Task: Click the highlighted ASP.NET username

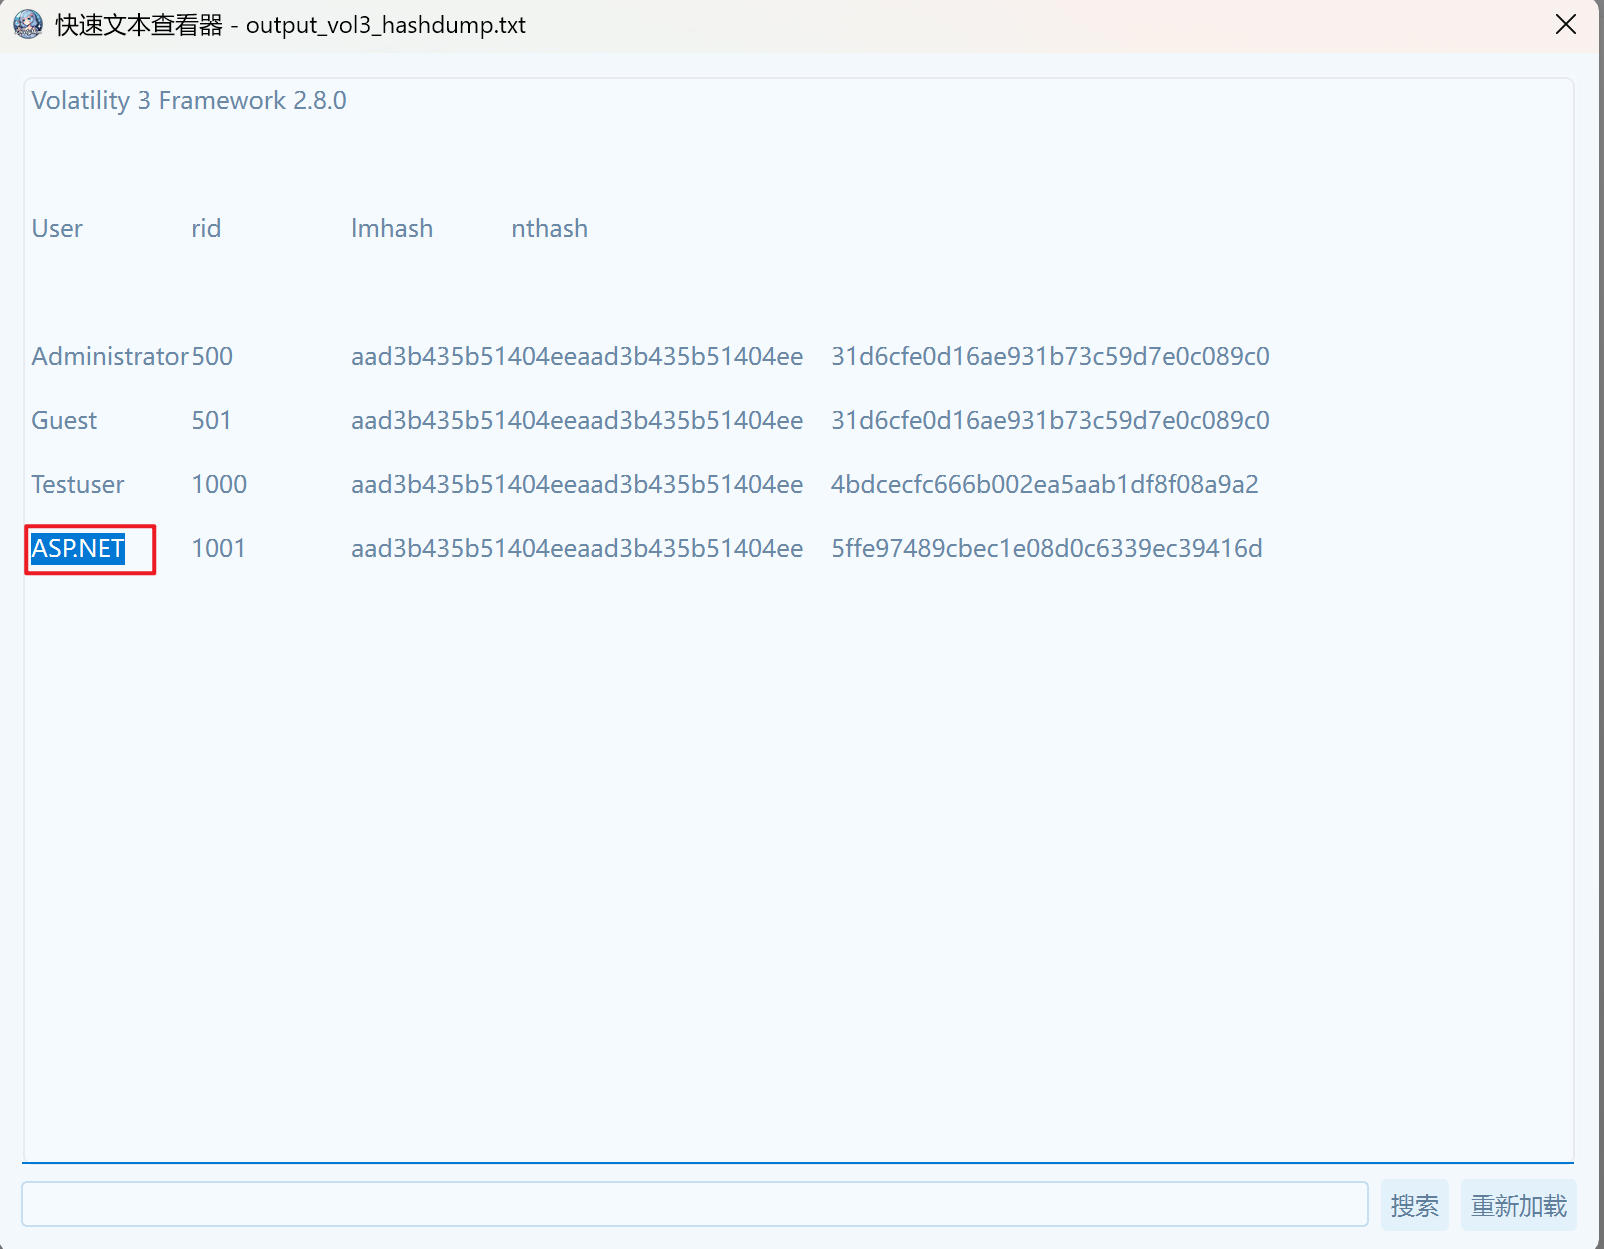Action: (x=78, y=549)
